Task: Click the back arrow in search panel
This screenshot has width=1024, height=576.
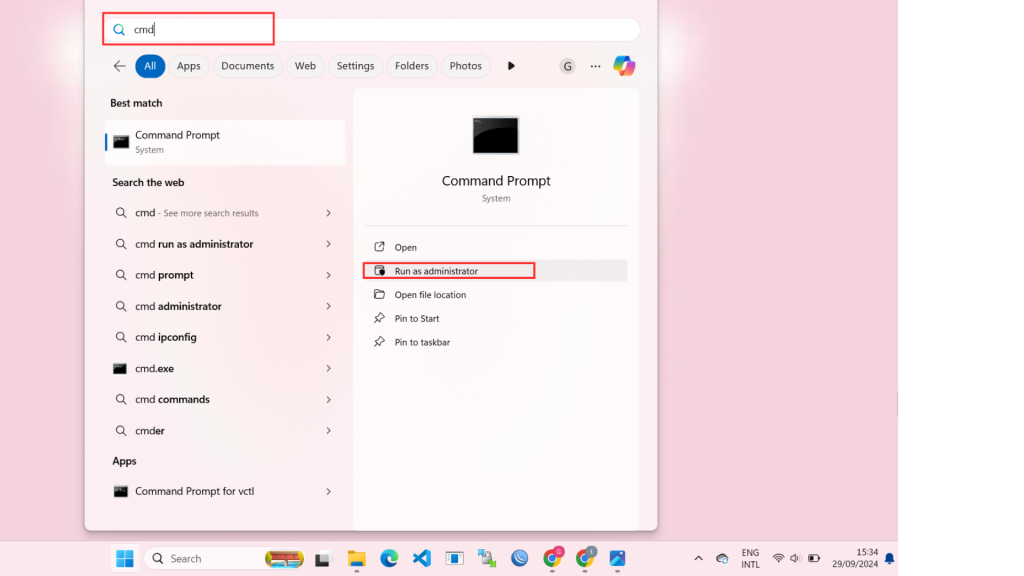Action: point(120,66)
